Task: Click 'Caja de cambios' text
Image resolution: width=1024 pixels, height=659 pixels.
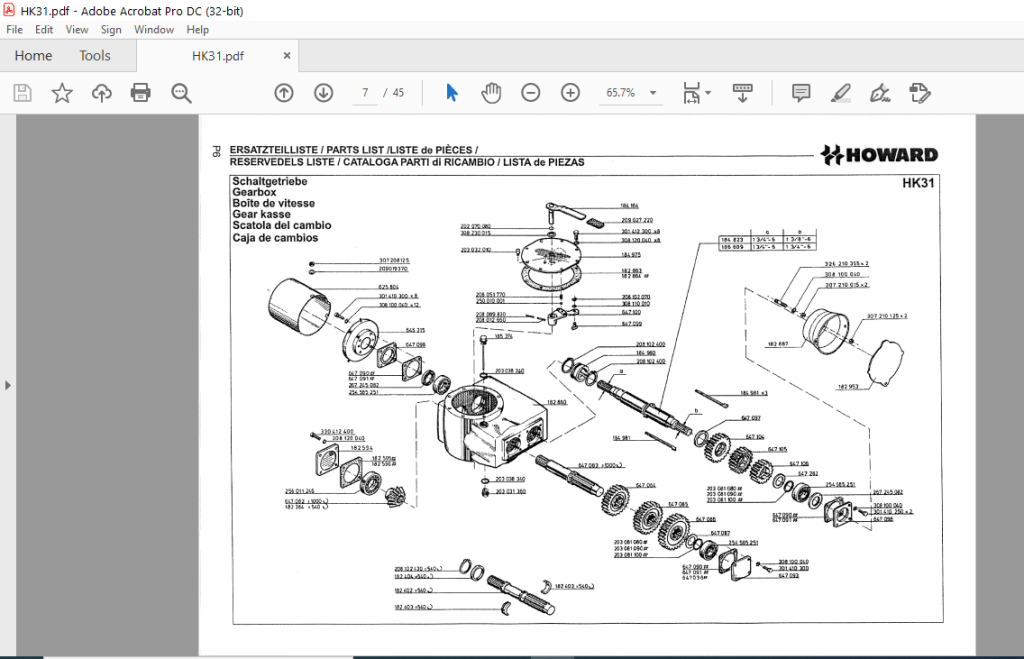Action: [x=275, y=238]
